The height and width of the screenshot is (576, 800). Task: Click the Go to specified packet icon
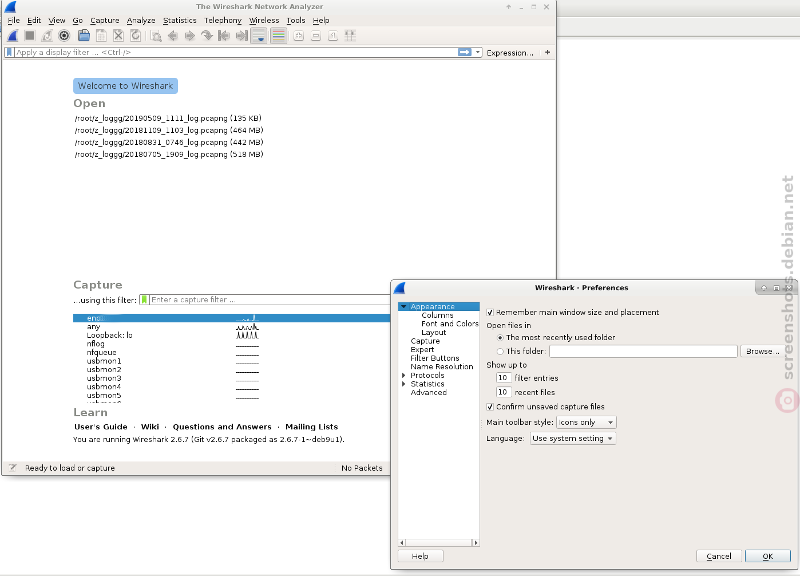point(207,36)
